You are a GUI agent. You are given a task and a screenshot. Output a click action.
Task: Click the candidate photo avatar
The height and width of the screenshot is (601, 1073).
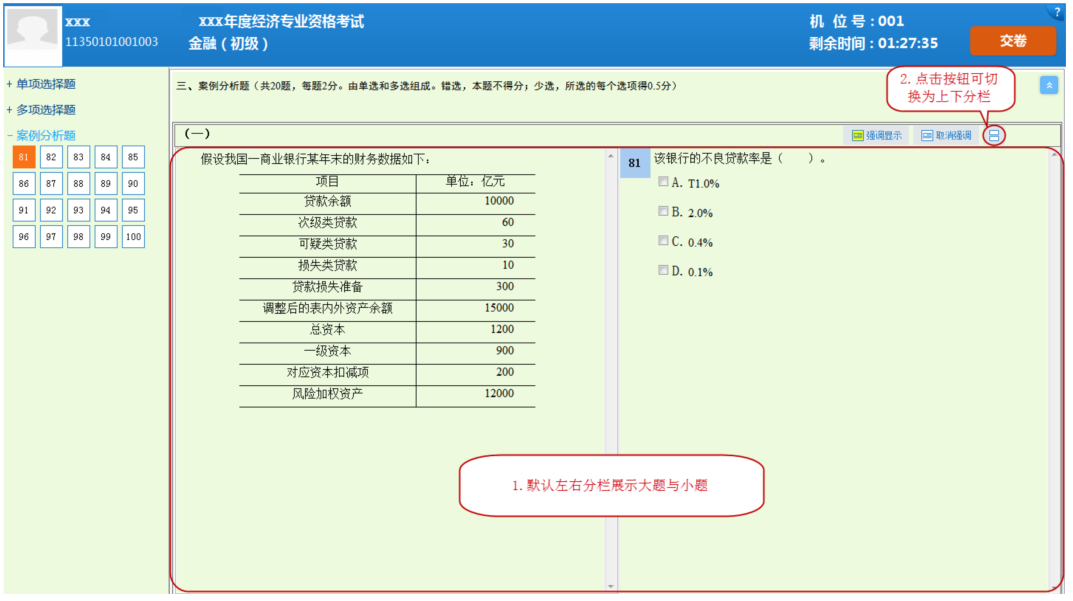(33, 31)
